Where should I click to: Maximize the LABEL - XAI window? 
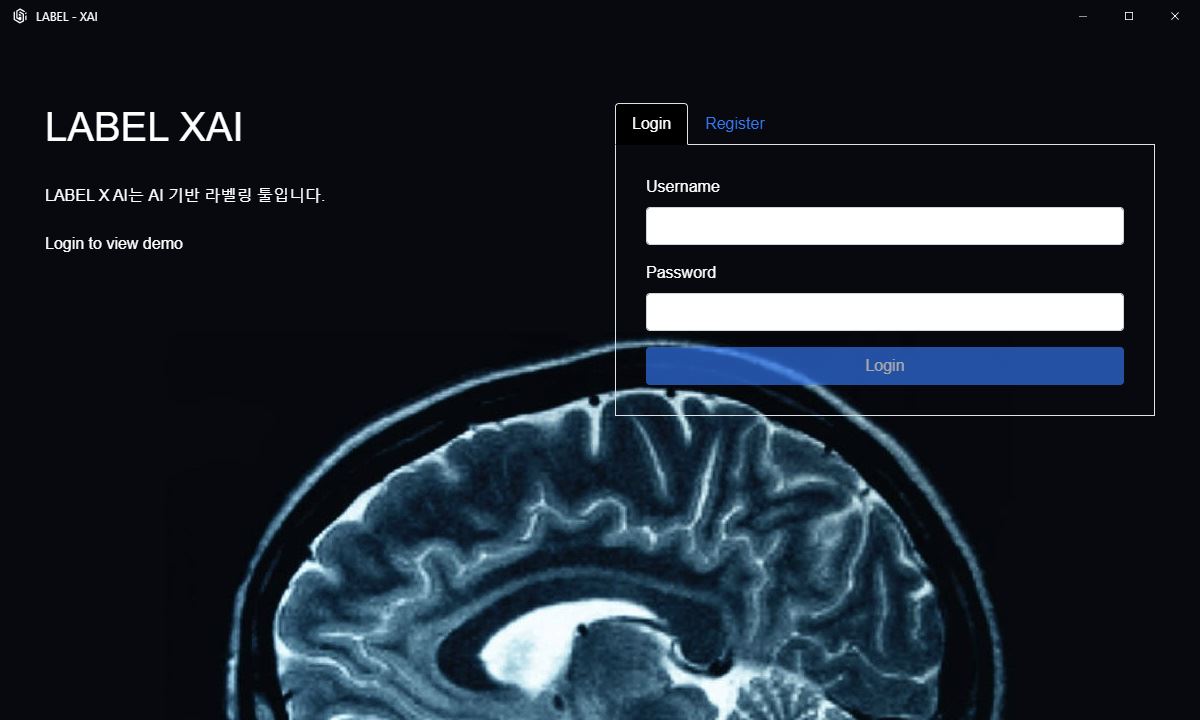1129,16
